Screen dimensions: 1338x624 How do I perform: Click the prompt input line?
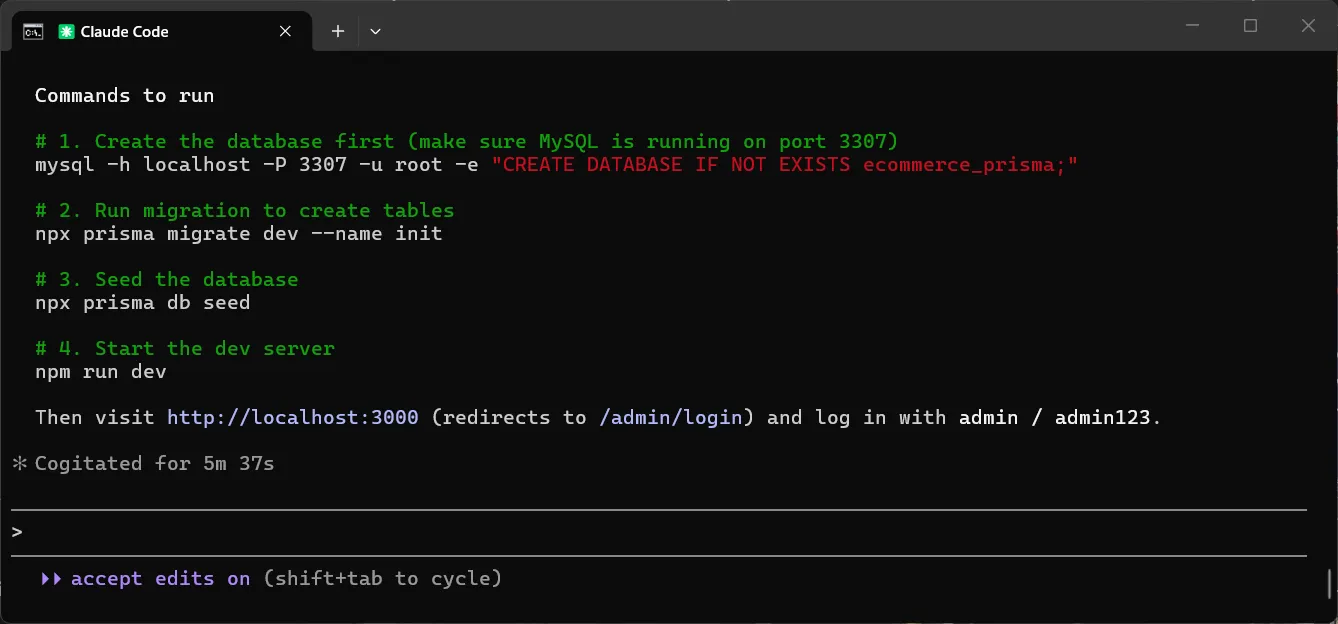[x=659, y=533]
